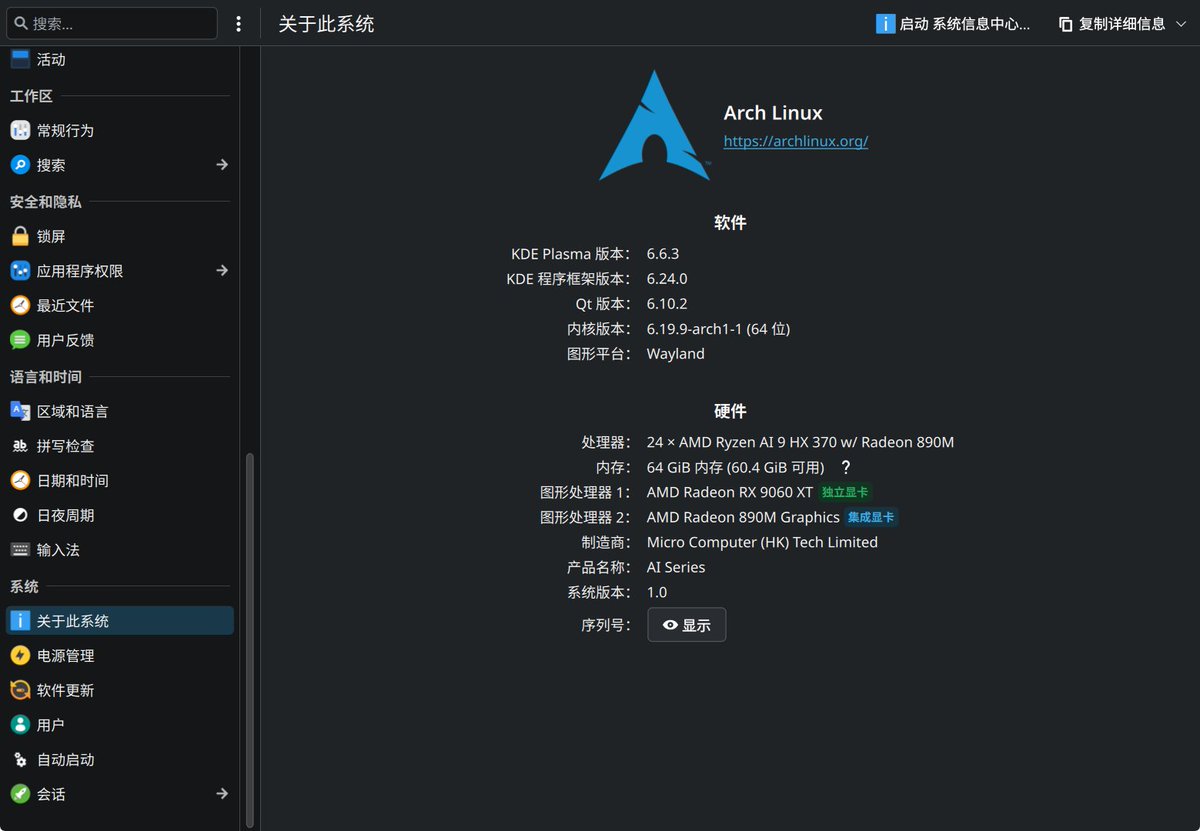Click the 用户反馈 green icon
The image size is (1200, 831).
[x=20, y=340]
